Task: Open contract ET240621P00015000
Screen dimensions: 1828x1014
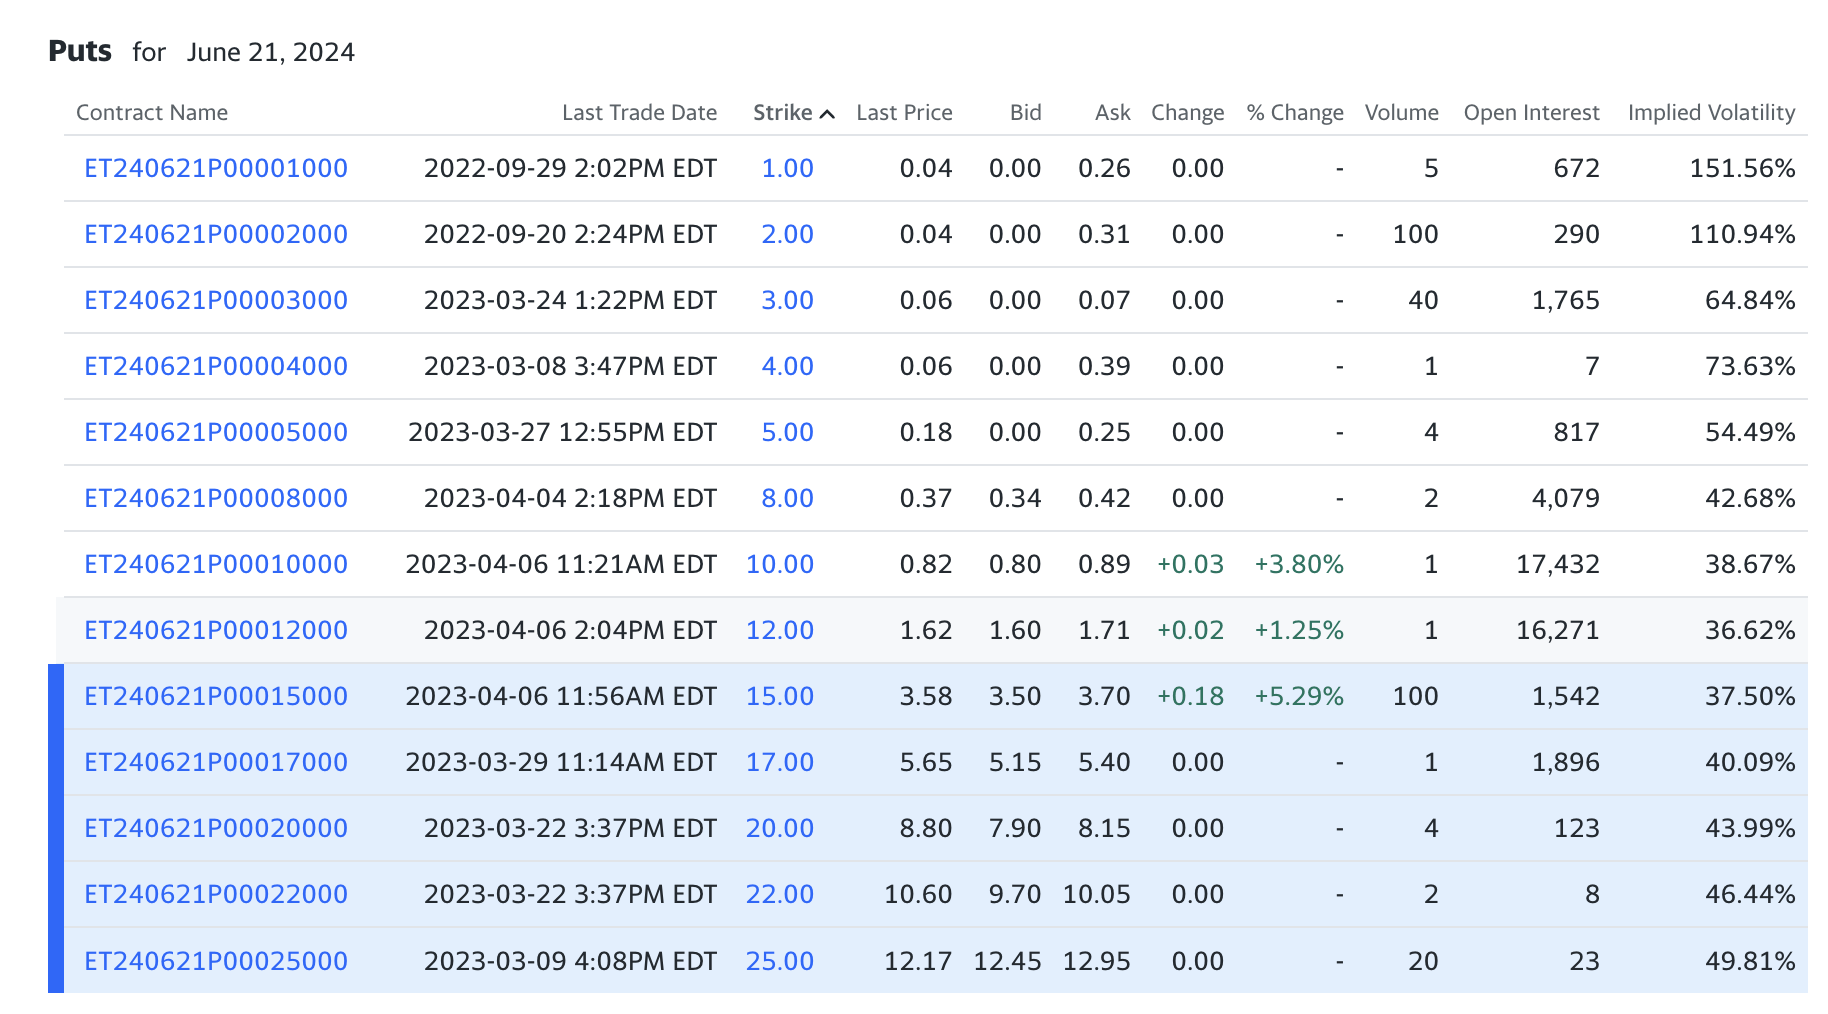Action: click(x=214, y=696)
